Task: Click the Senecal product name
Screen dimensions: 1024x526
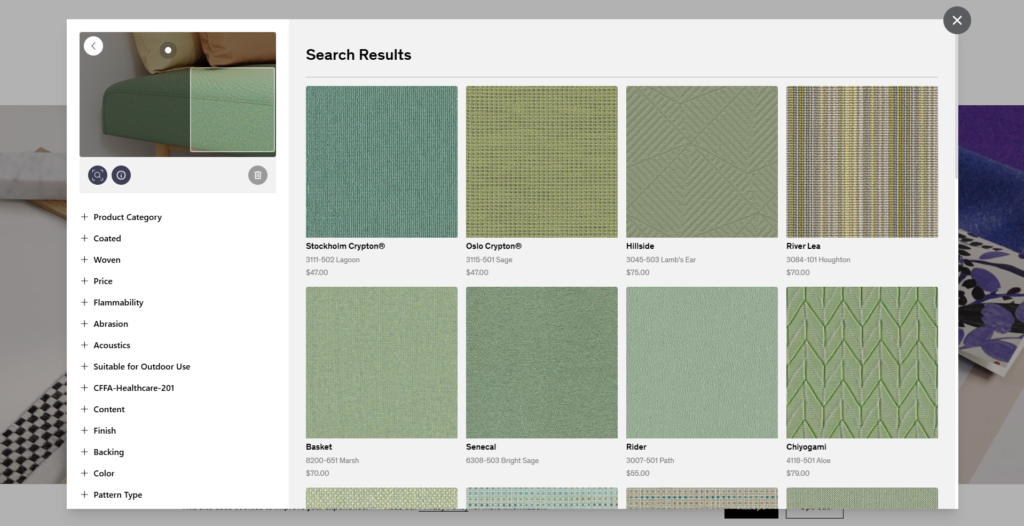Action: point(481,447)
